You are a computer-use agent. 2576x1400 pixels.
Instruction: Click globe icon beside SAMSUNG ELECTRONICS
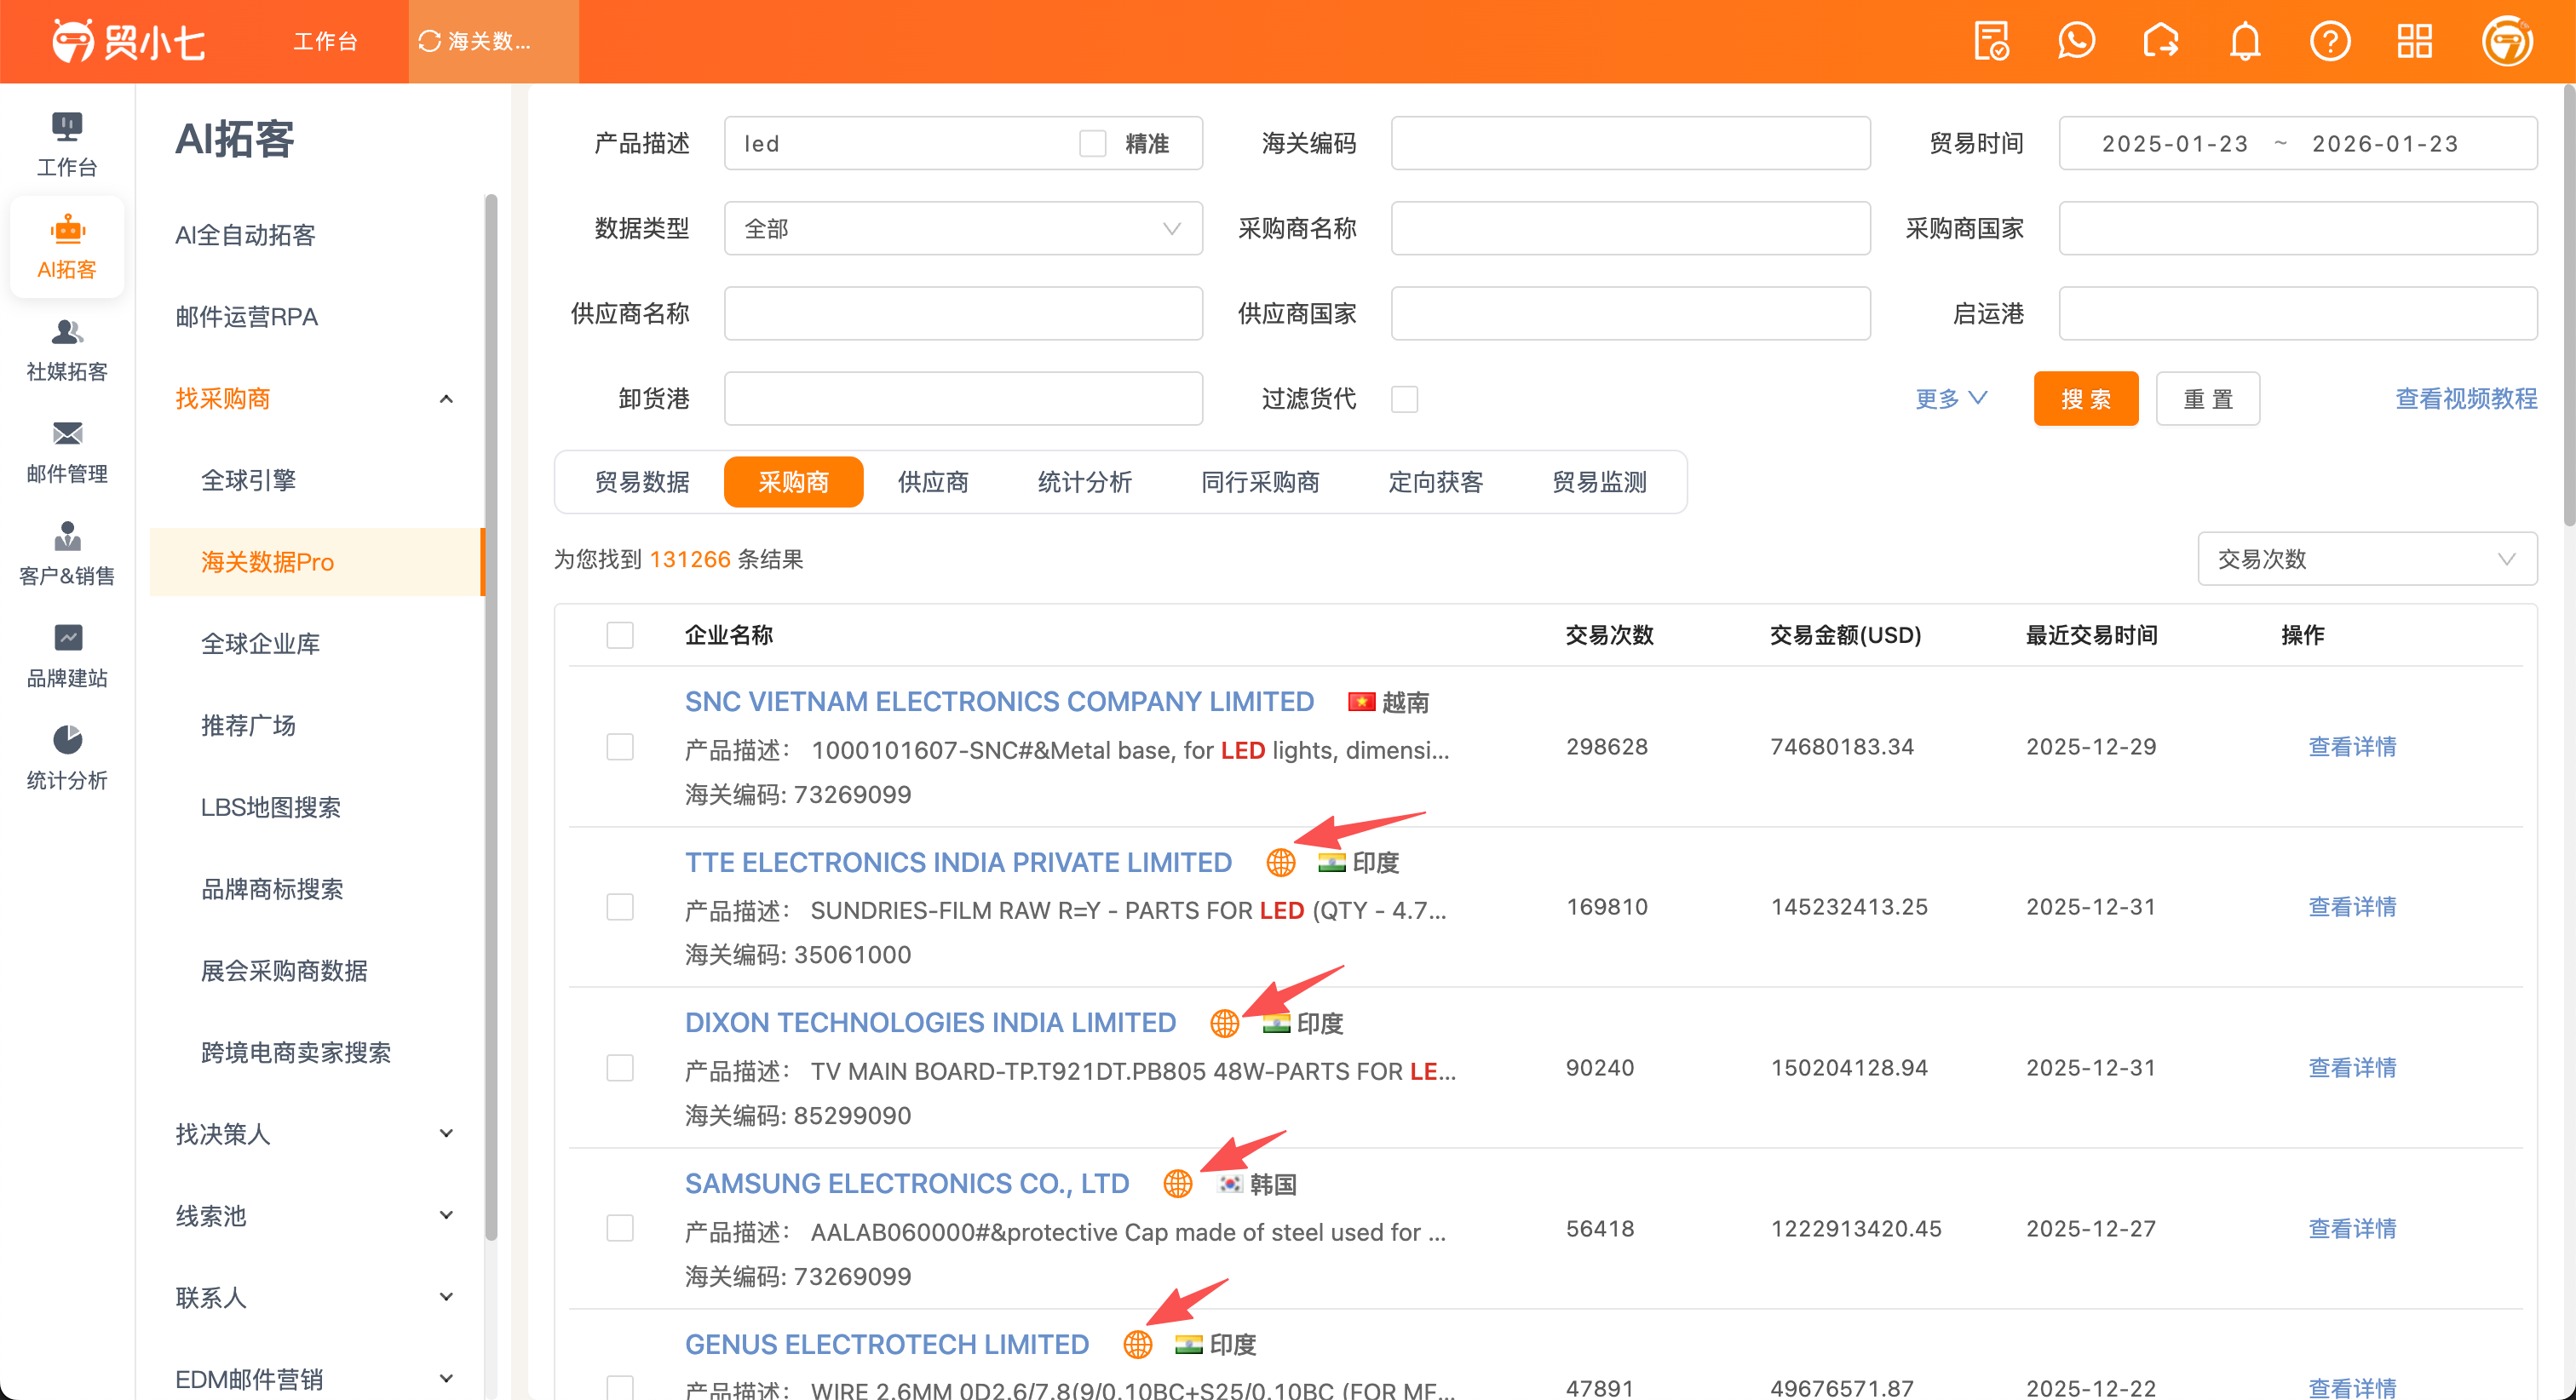click(x=1178, y=1184)
